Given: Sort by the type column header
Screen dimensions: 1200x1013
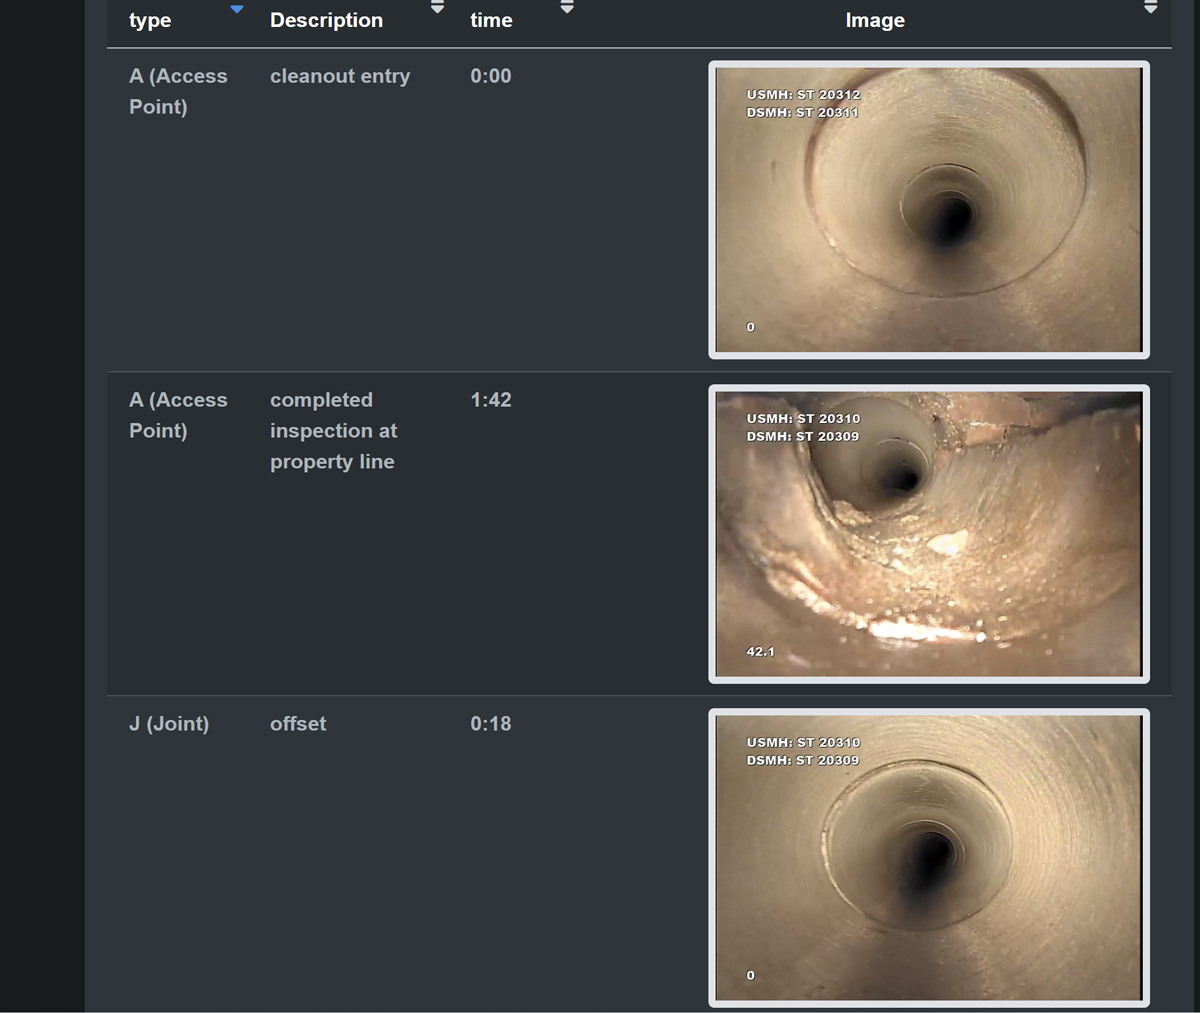Looking at the screenshot, I should tap(150, 20).
